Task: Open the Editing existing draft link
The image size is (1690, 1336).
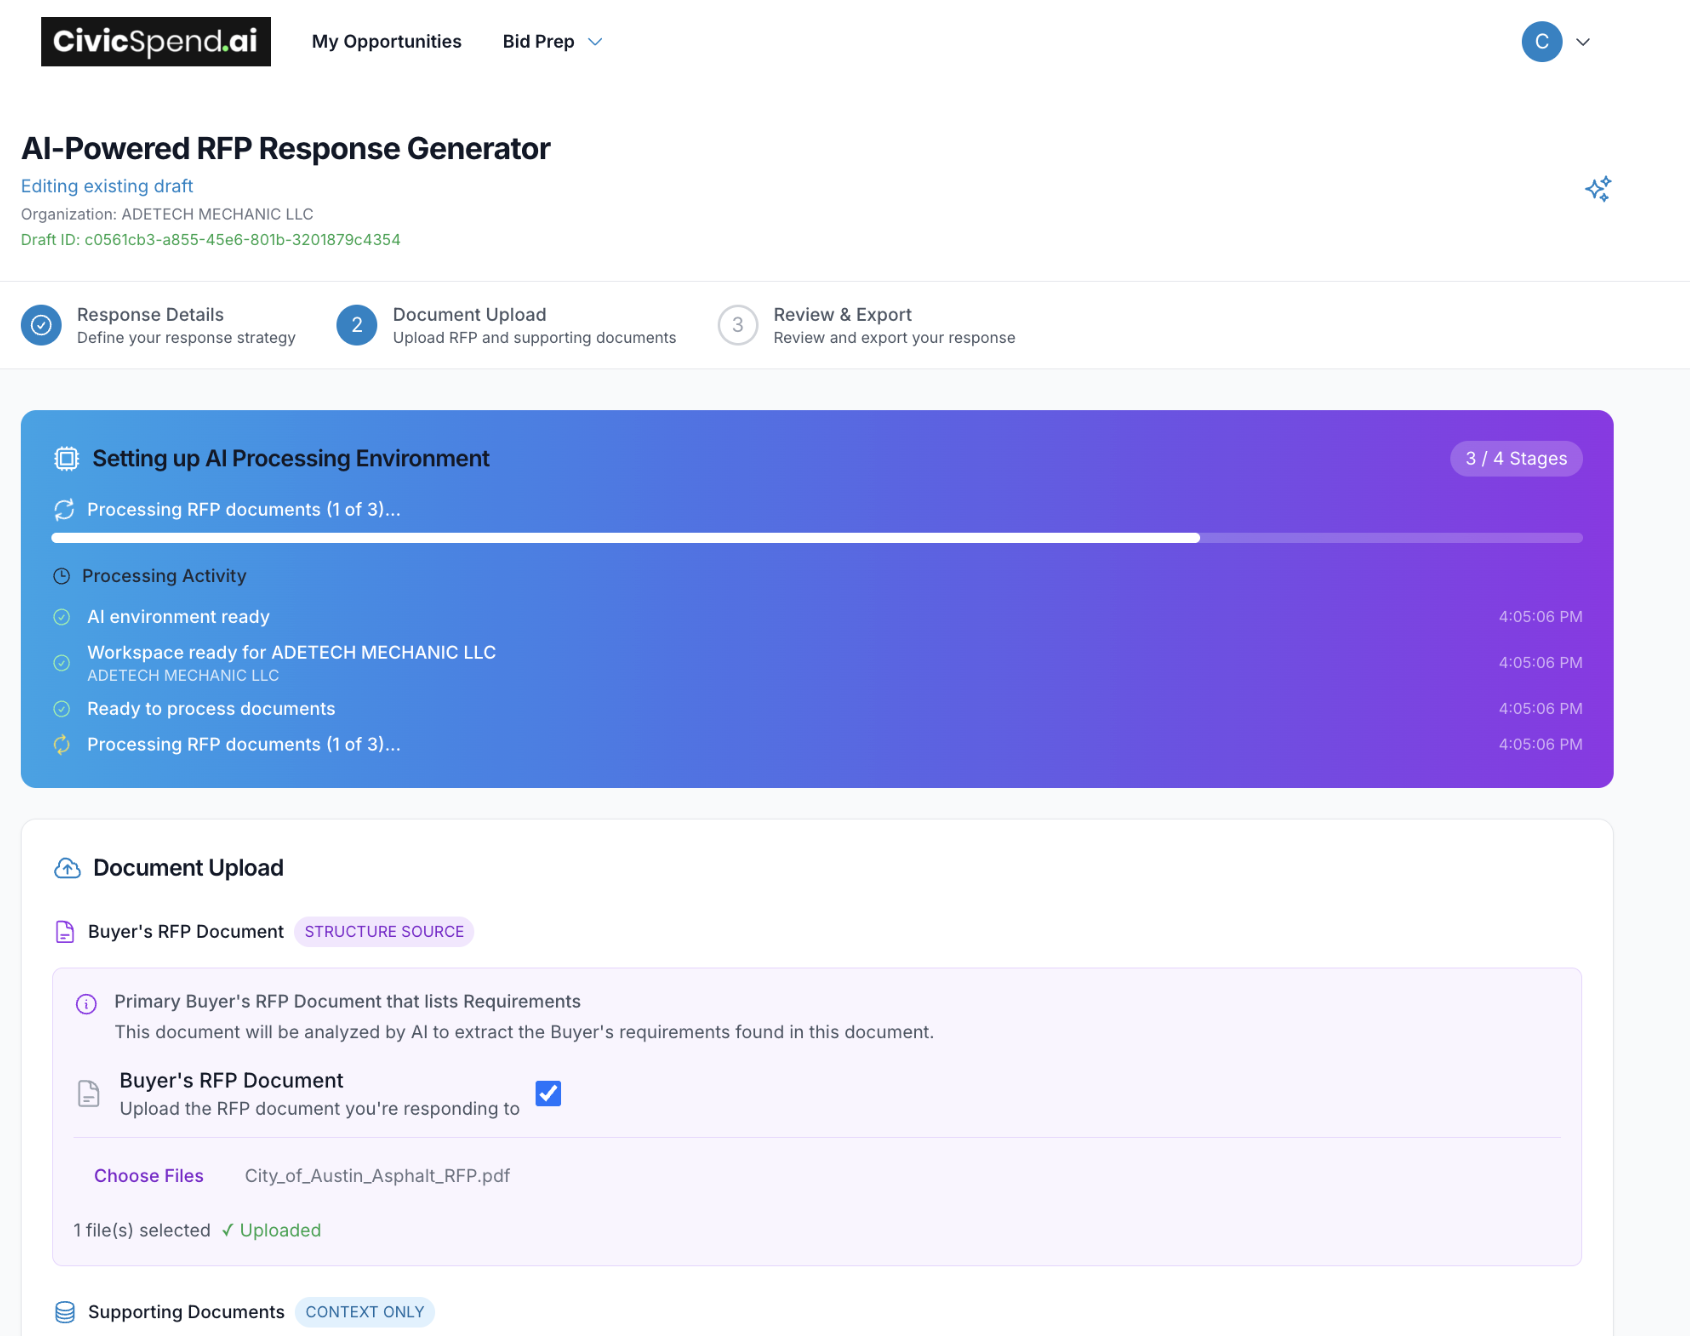Action: click(107, 186)
